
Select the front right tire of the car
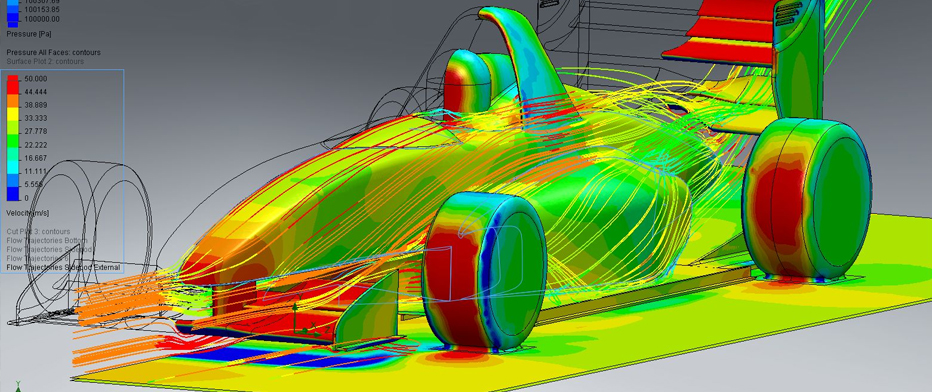(x=484, y=270)
